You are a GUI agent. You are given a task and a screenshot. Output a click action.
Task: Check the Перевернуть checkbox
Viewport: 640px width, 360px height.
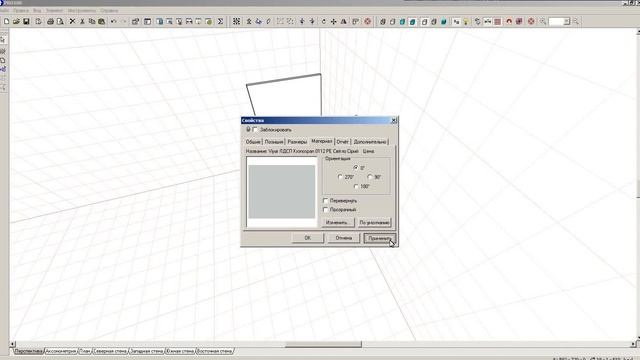(325, 200)
